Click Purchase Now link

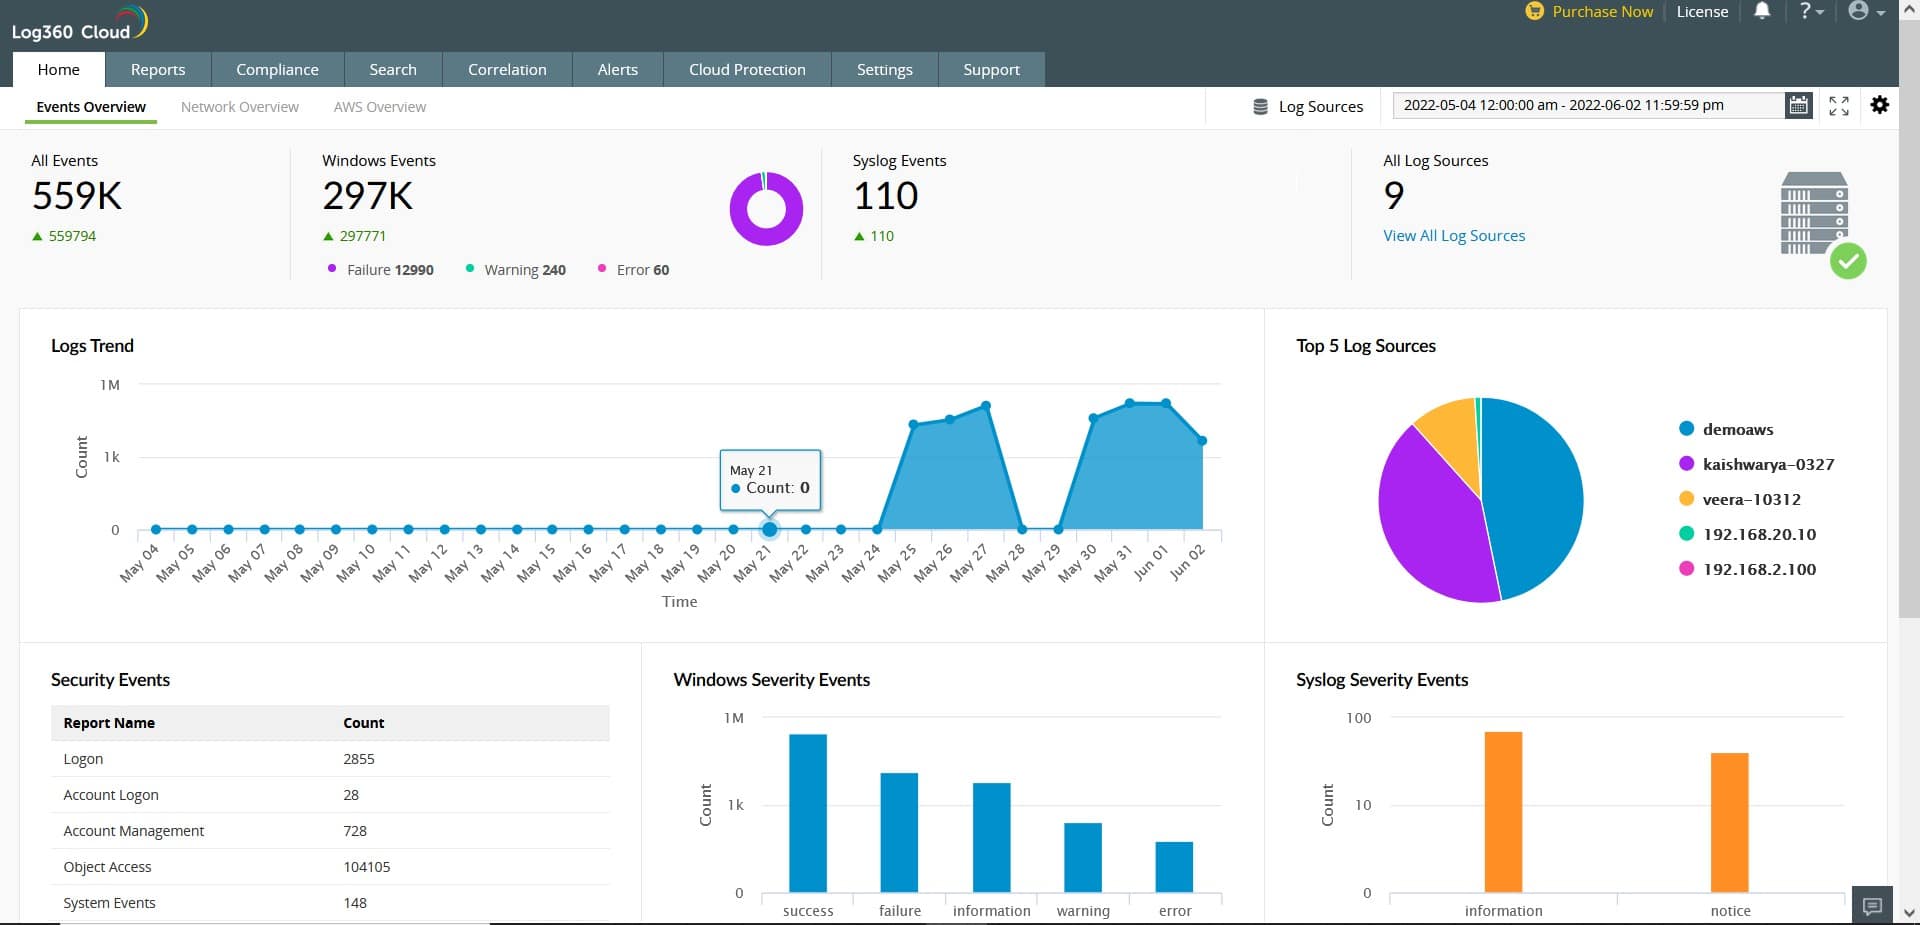click(x=1602, y=11)
